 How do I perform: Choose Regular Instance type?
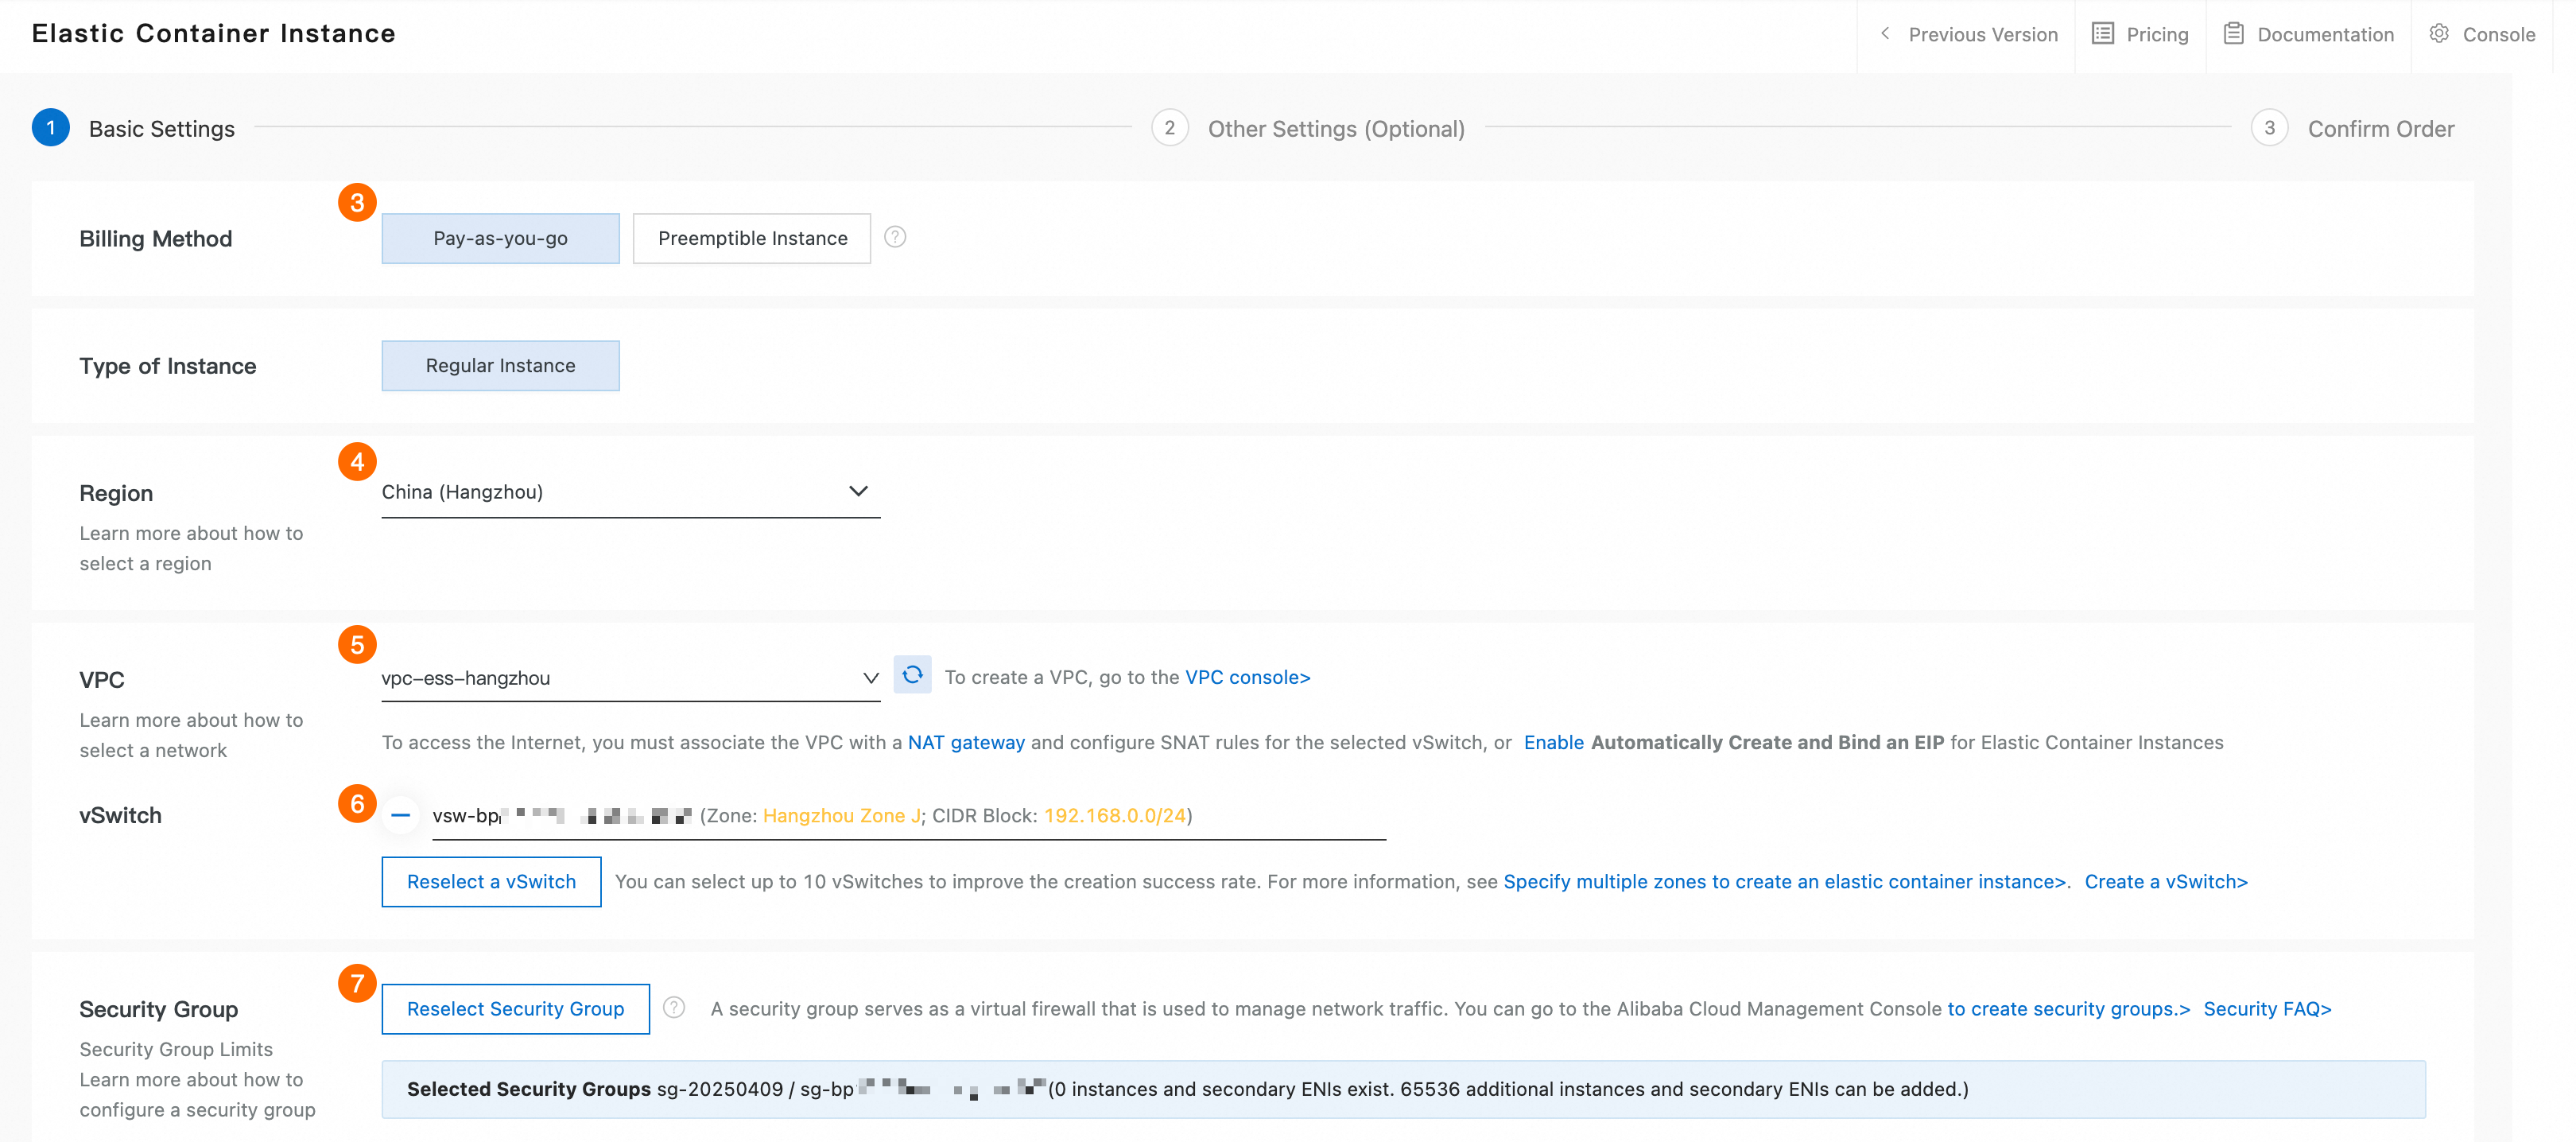(500, 365)
